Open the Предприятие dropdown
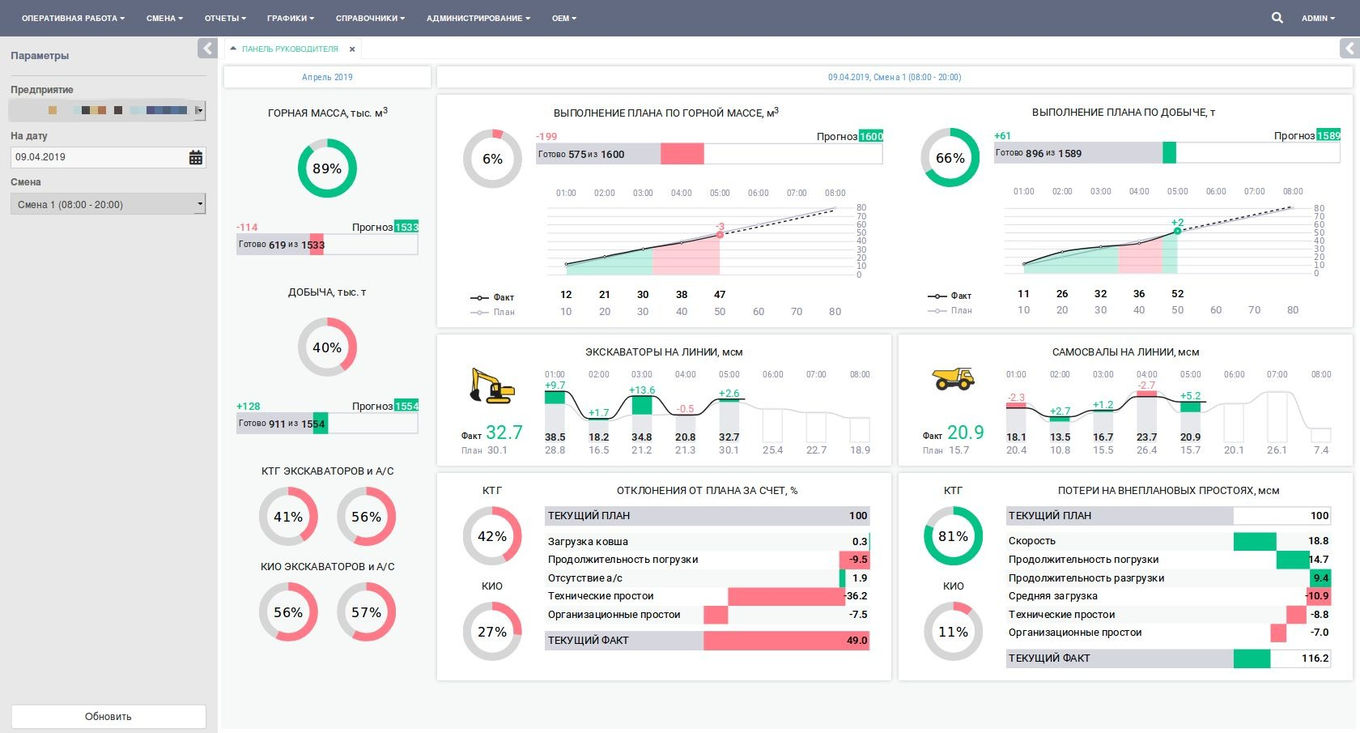 coord(108,110)
